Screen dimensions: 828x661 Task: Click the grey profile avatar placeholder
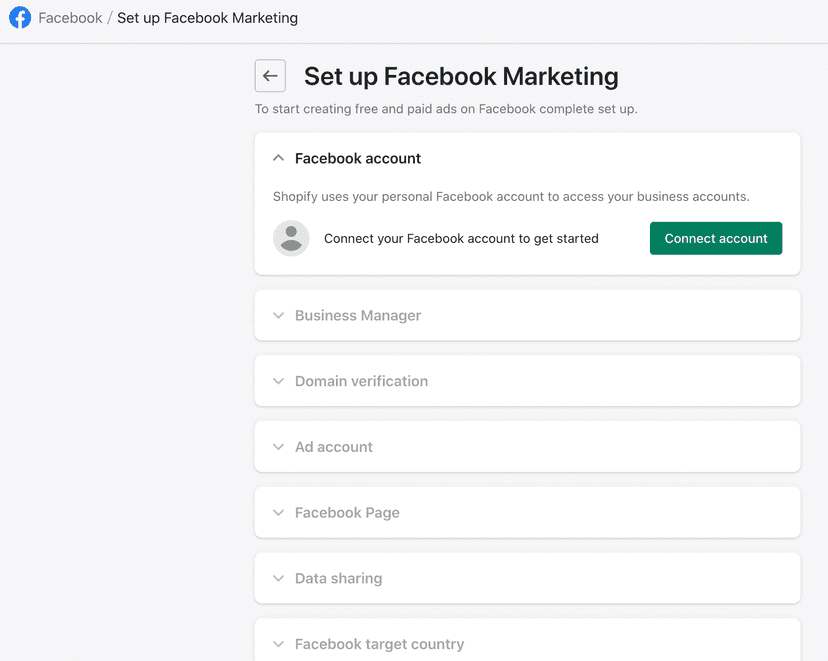click(x=291, y=238)
